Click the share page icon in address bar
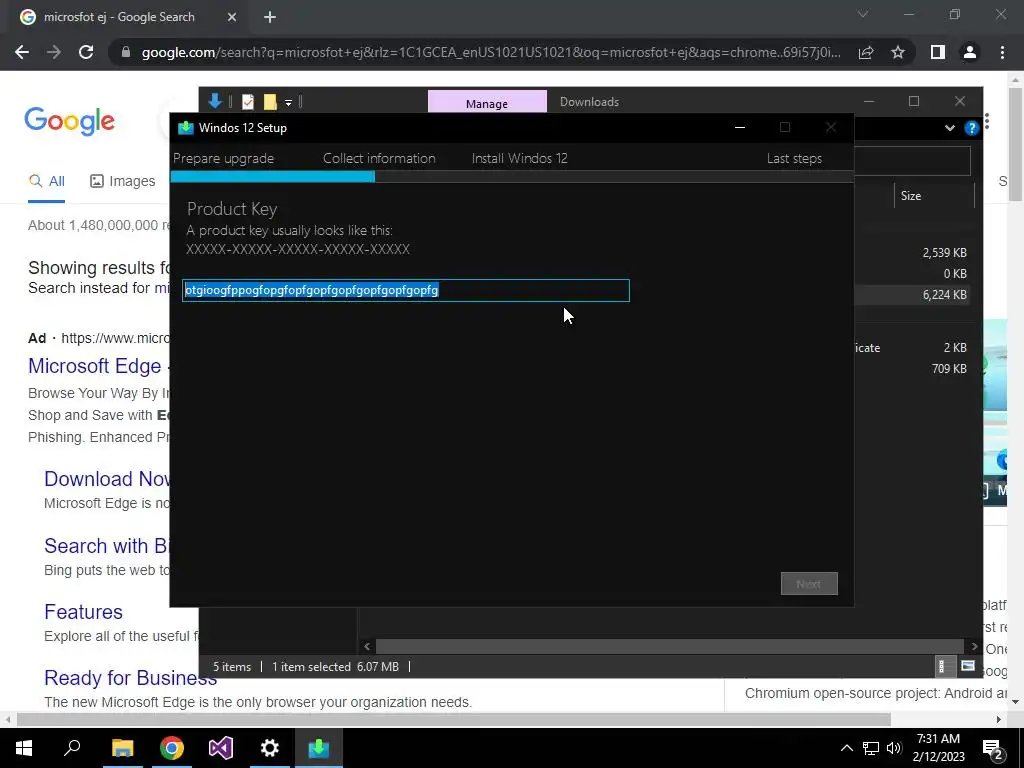Image resolution: width=1024 pixels, height=768 pixels. tap(866, 52)
